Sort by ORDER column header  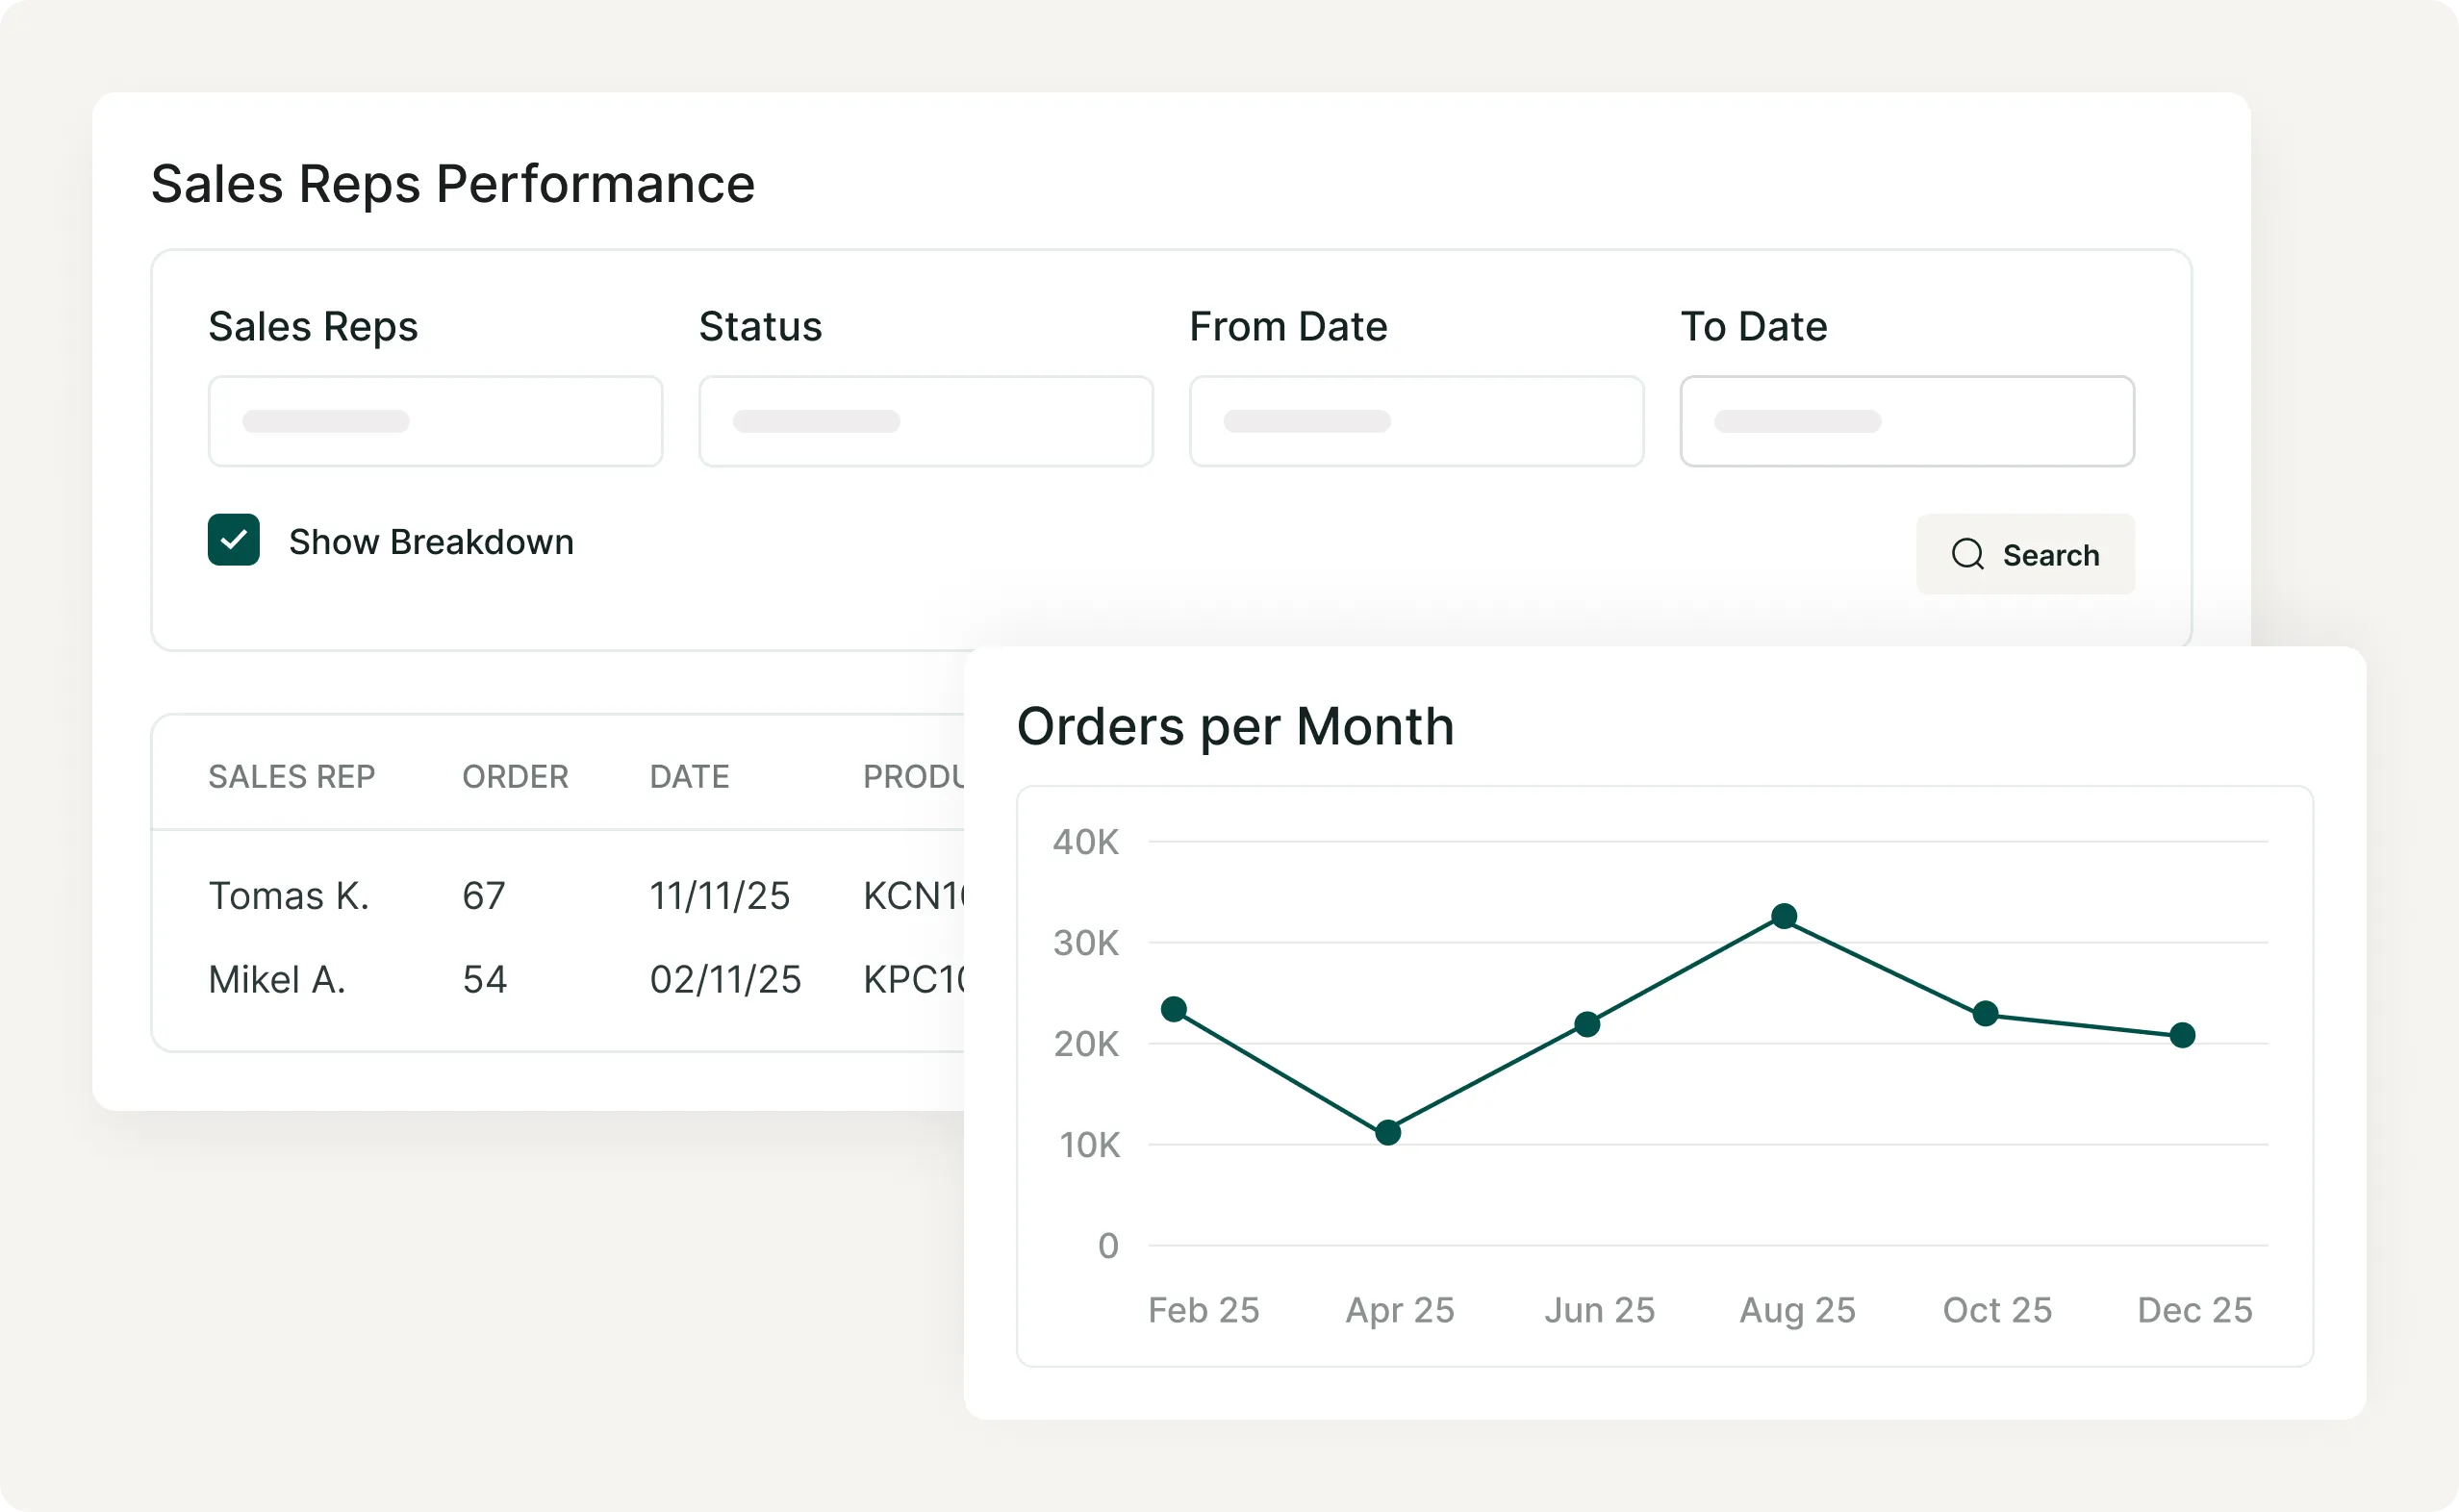[x=515, y=776]
